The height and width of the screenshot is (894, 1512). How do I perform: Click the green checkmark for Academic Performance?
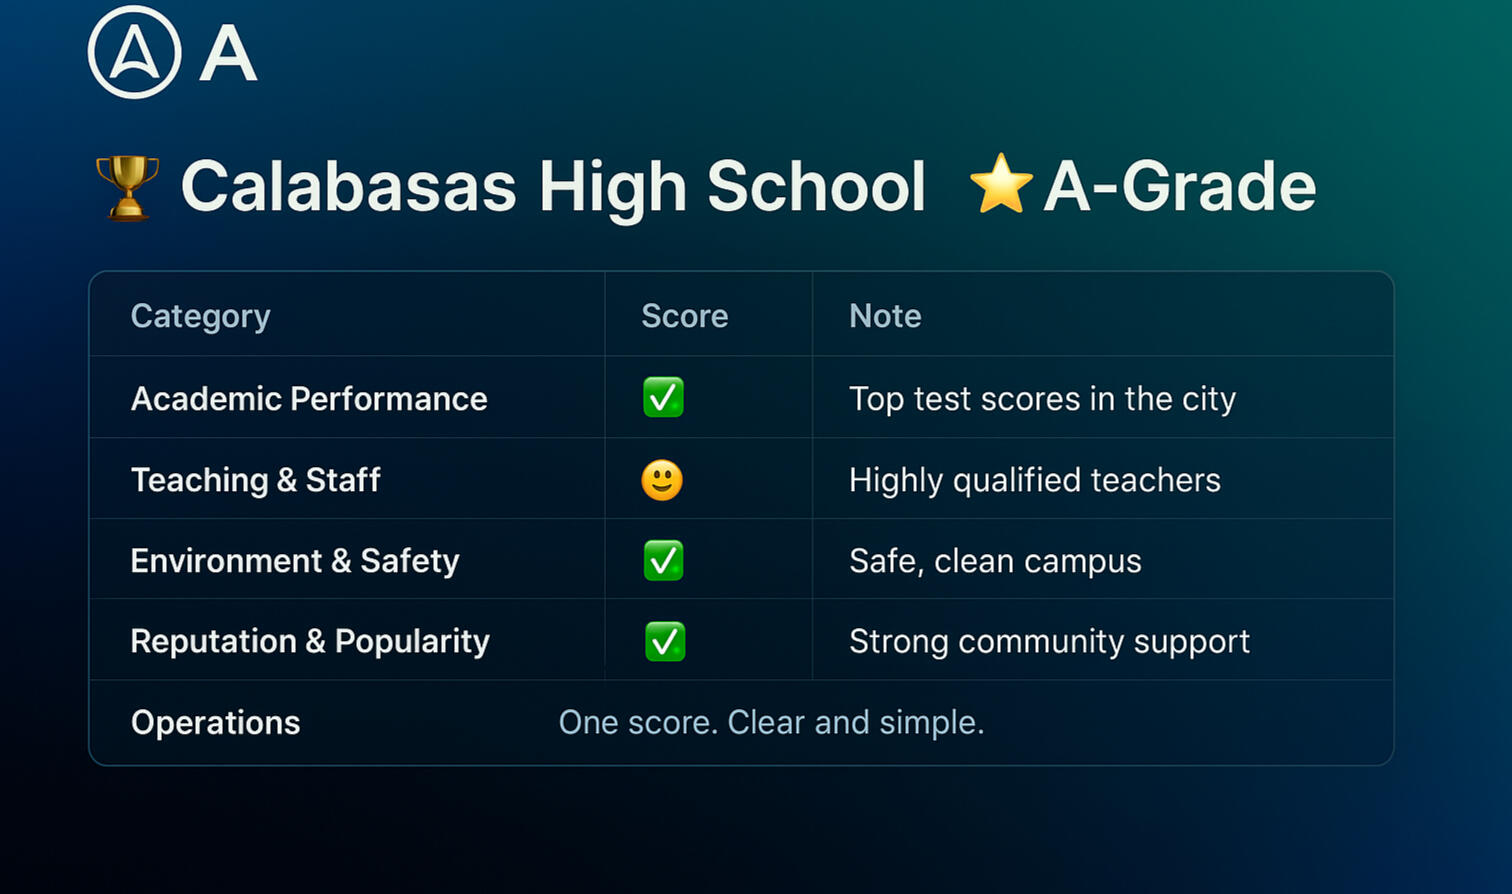pyautogui.click(x=663, y=398)
